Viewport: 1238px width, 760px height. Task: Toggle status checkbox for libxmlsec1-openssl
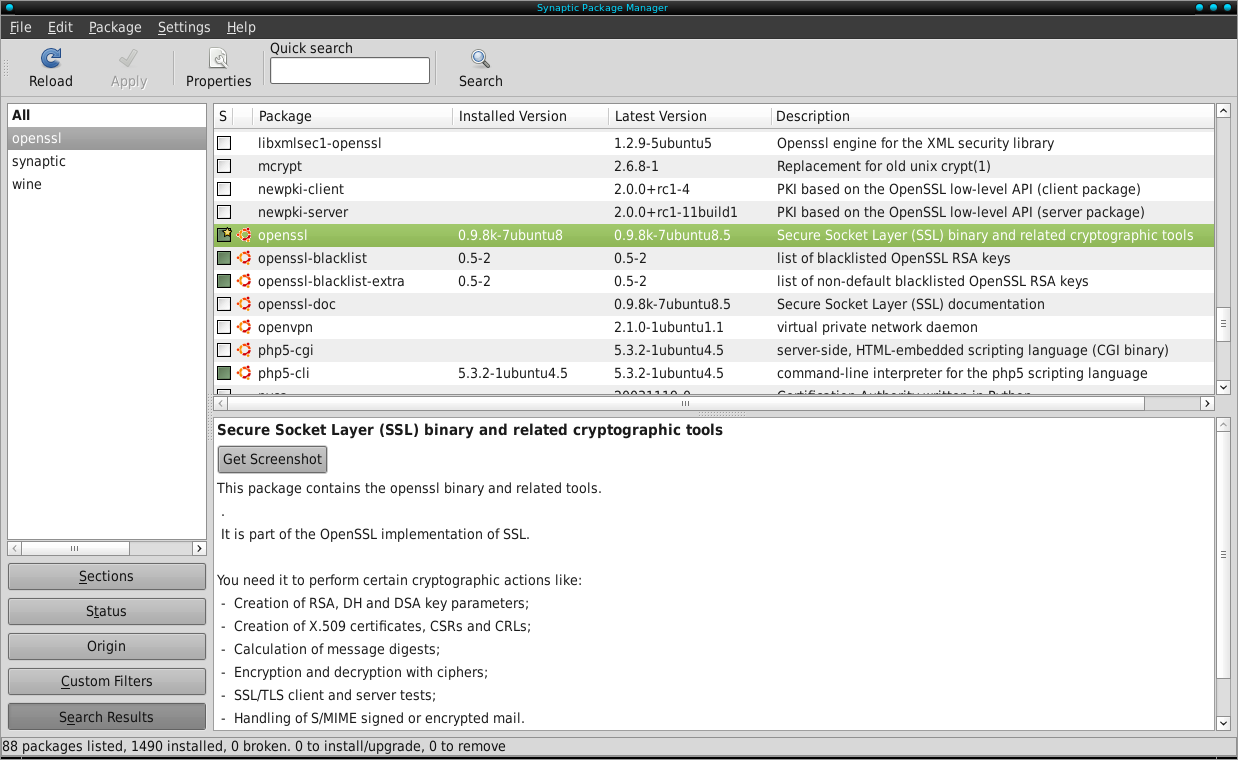pyautogui.click(x=224, y=143)
